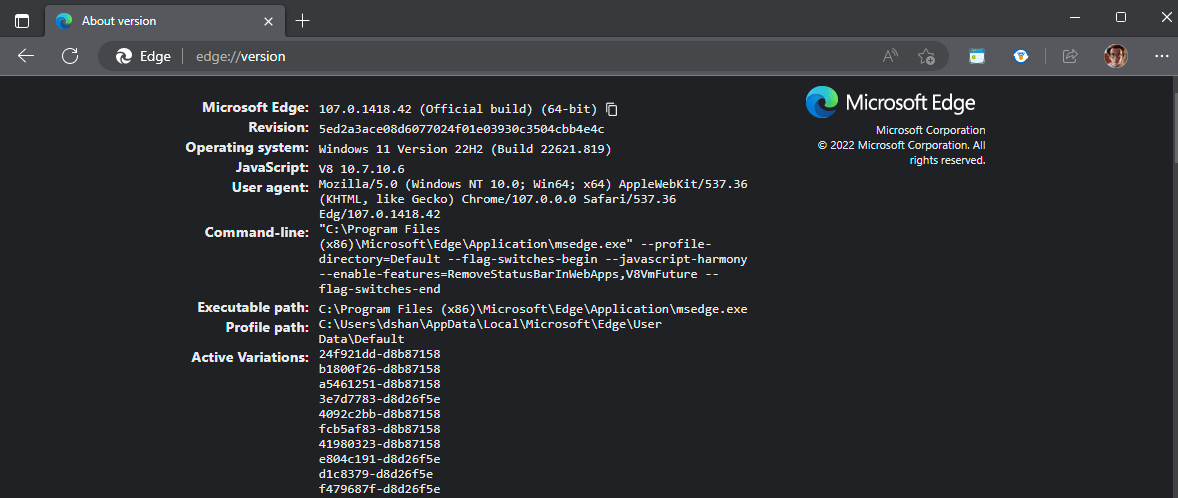This screenshot has width=1178, height=498.
Task: Click Profile path C:\Users\dshan value
Action: coord(489,331)
